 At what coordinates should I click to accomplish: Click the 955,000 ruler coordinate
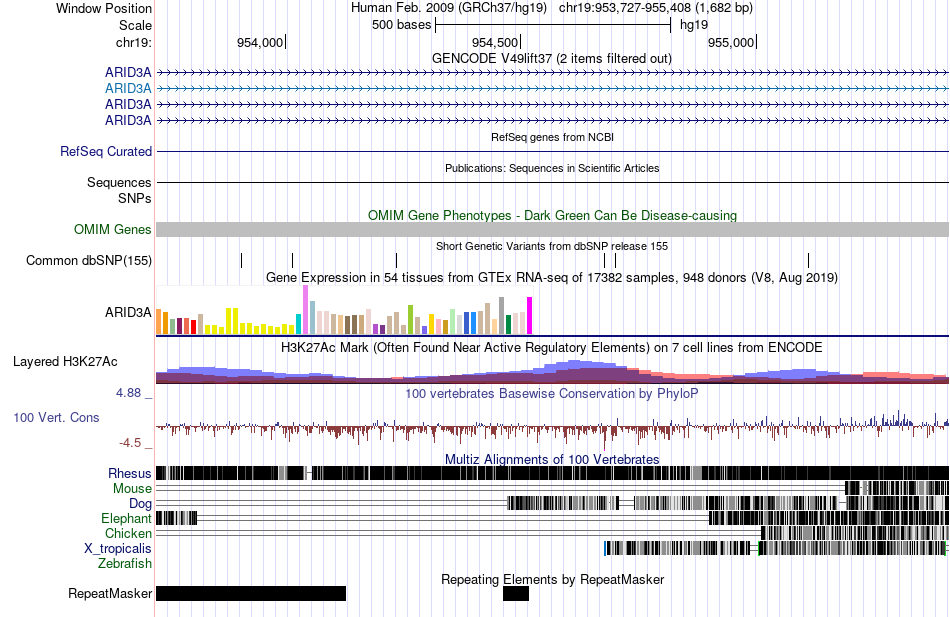(731, 42)
